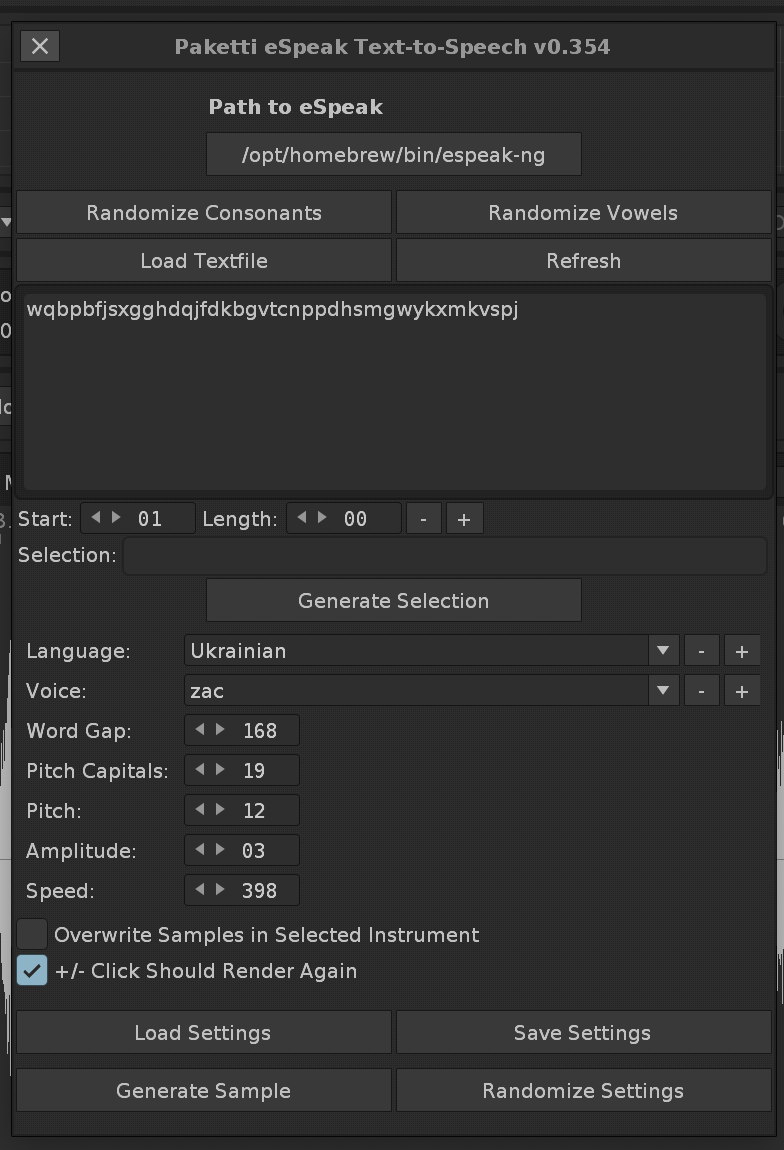
Task: Click the Voice minus button
Action: [701, 691]
